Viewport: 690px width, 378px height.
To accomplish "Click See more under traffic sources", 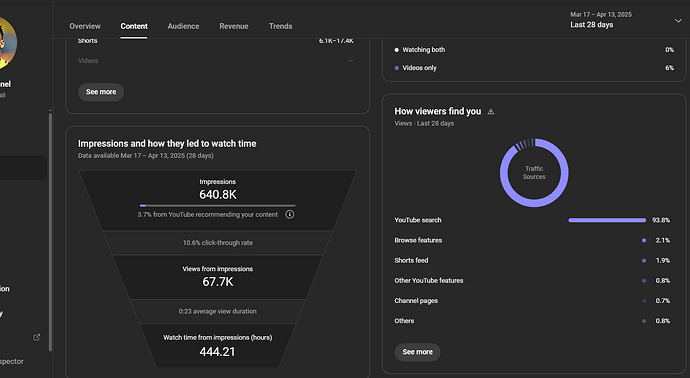I will click(x=417, y=352).
